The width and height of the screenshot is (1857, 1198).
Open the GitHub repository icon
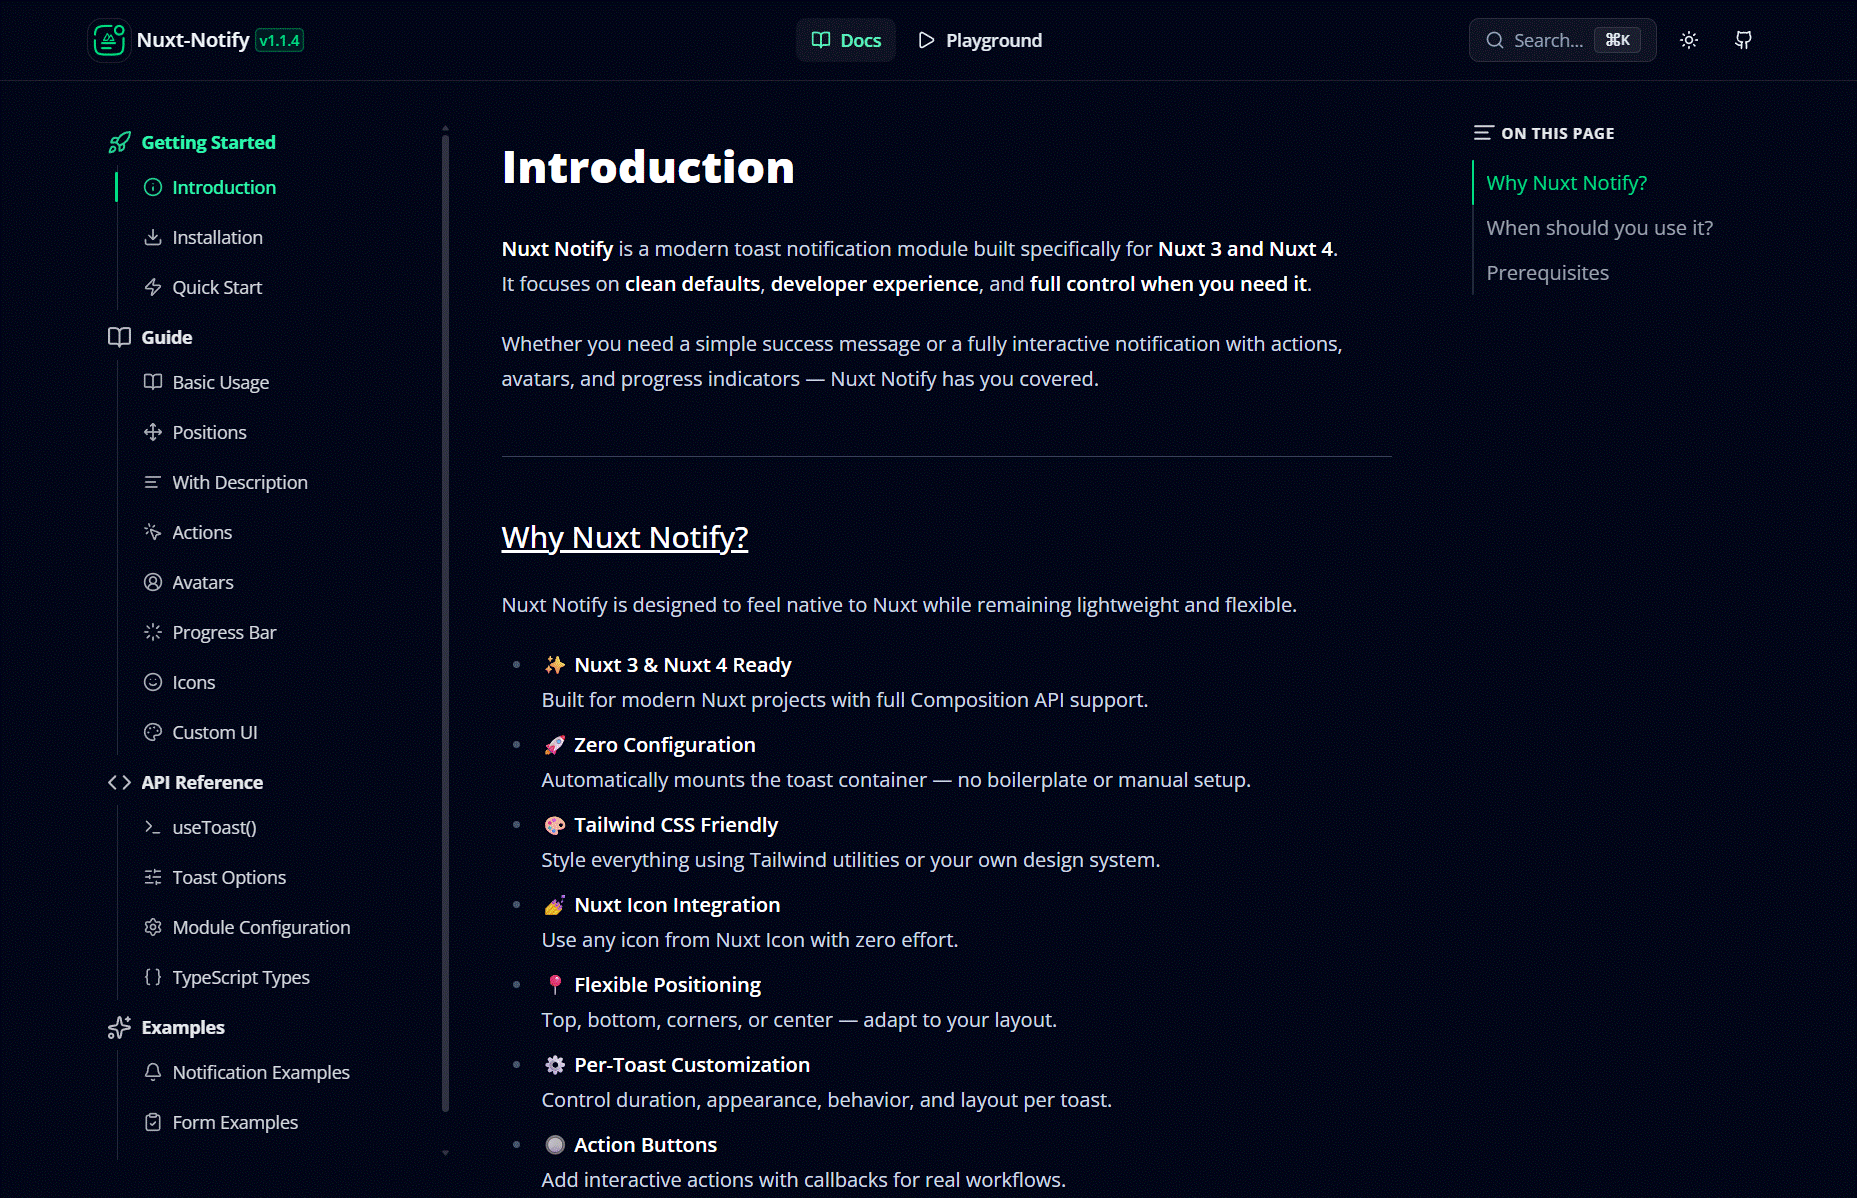[1742, 40]
